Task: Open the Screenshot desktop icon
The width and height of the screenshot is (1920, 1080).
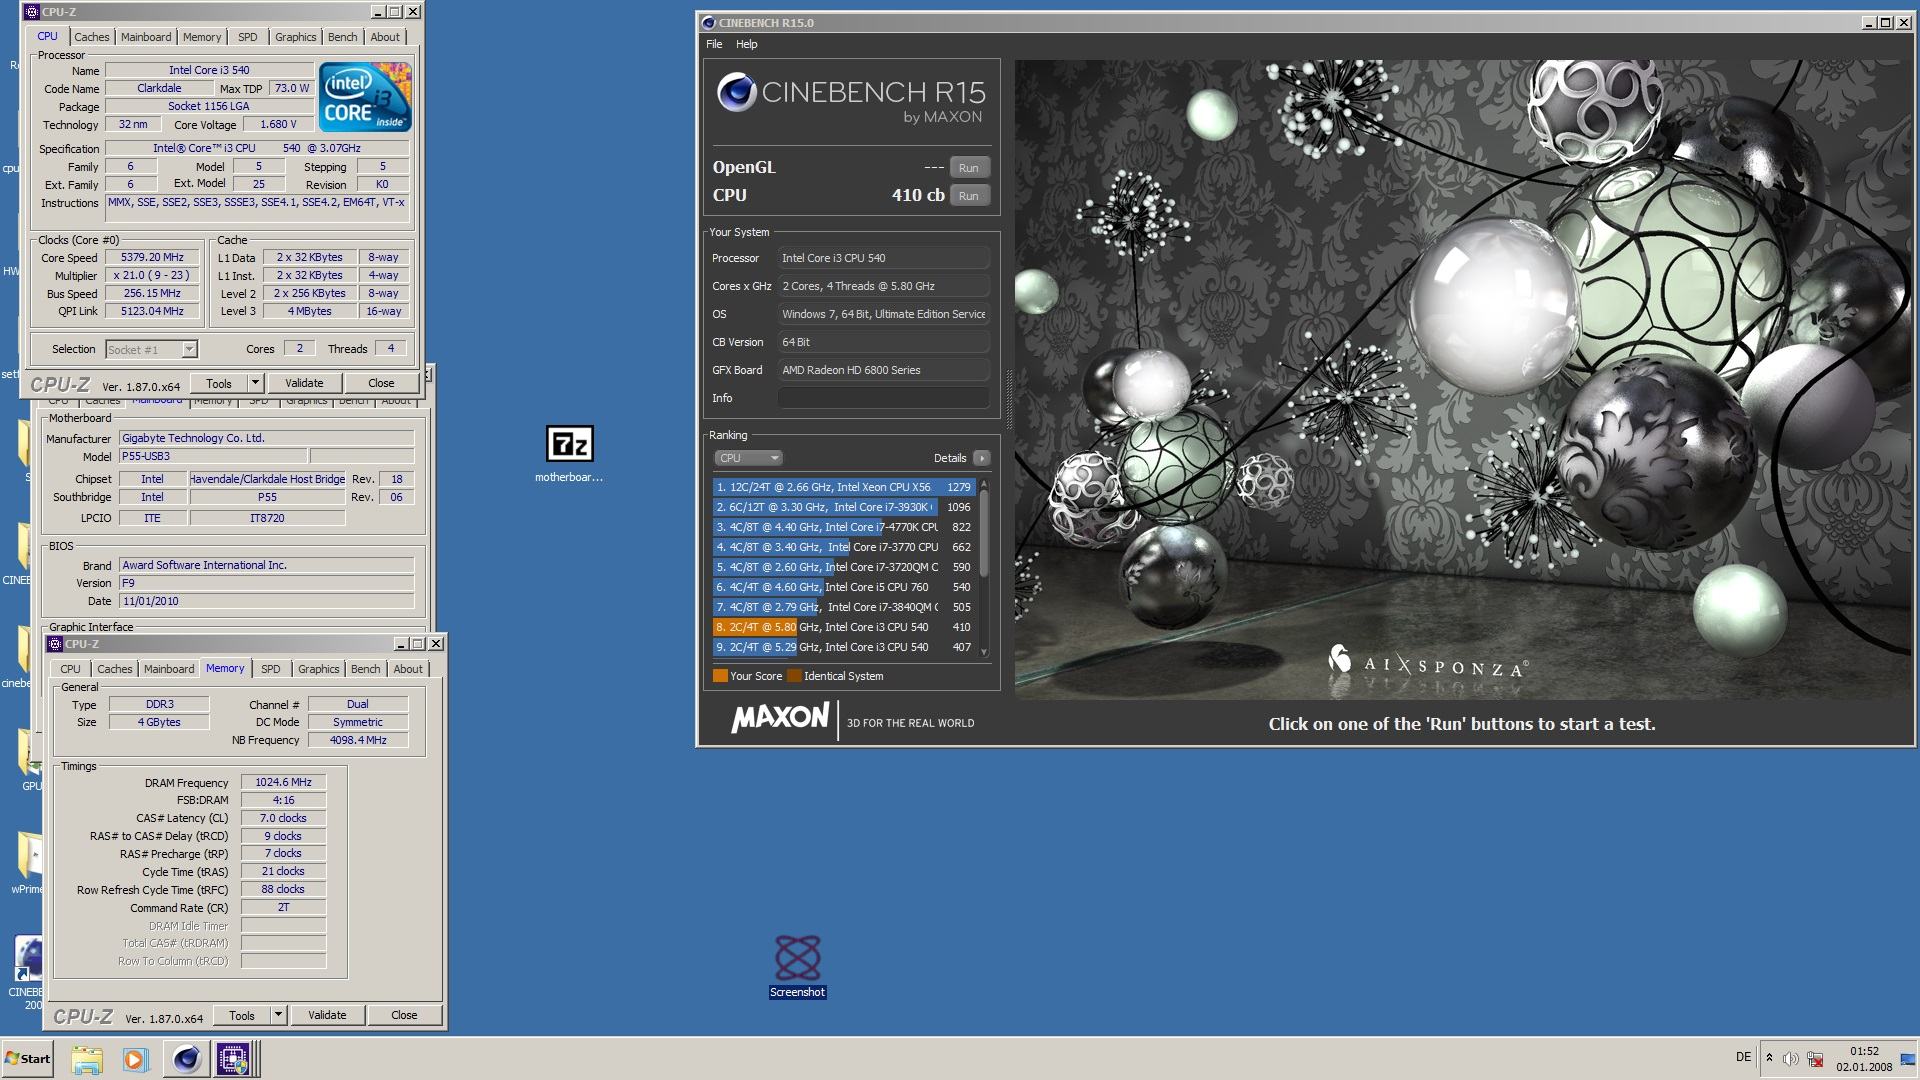Action: click(x=797, y=960)
